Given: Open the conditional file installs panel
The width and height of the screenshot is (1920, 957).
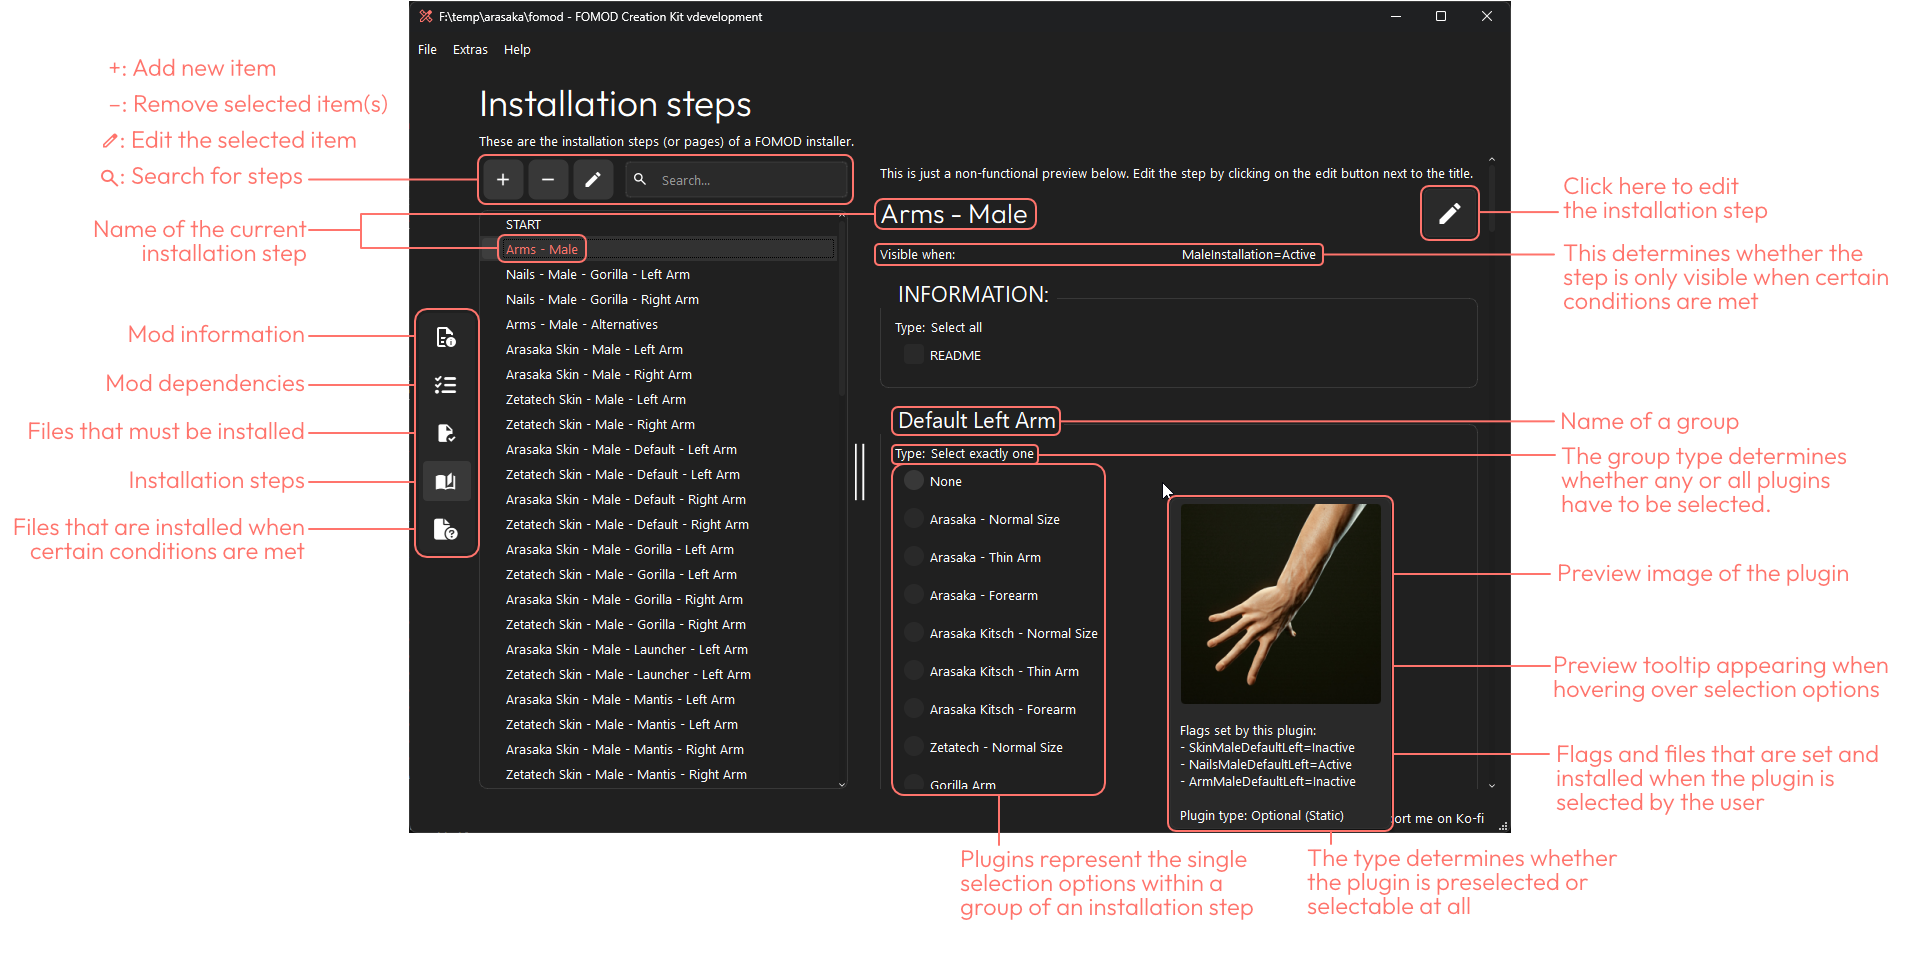Looking at the screenshot, I should (x=446, y=529).
